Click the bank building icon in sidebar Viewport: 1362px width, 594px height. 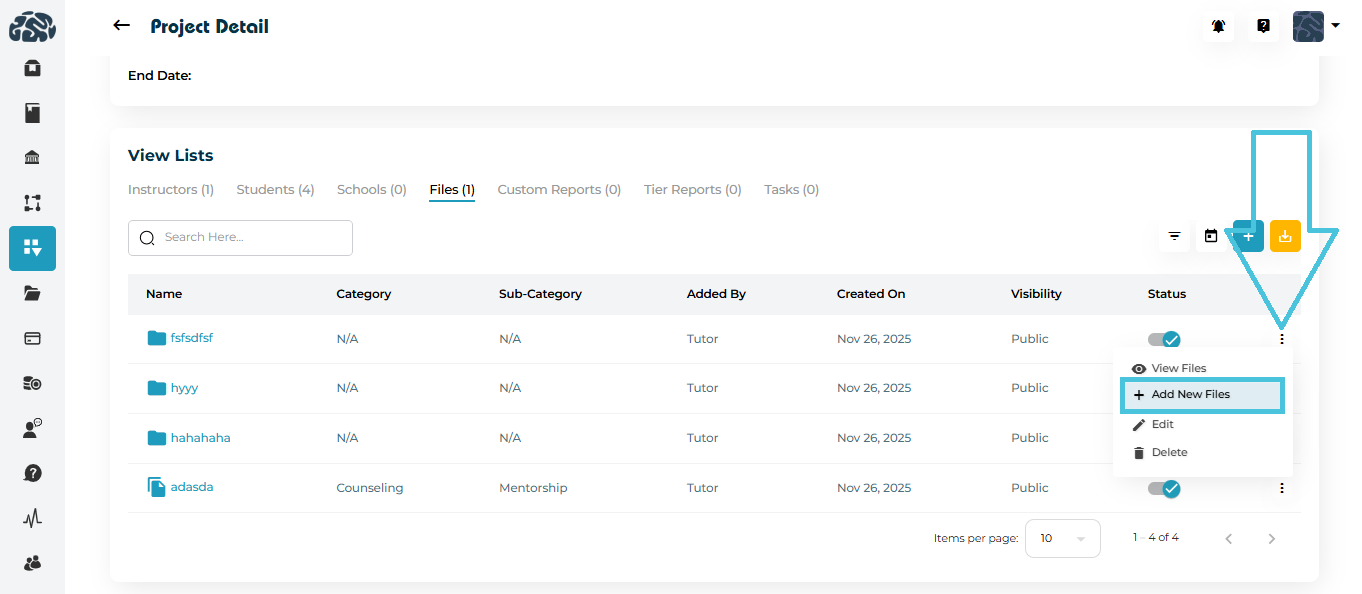32,158
